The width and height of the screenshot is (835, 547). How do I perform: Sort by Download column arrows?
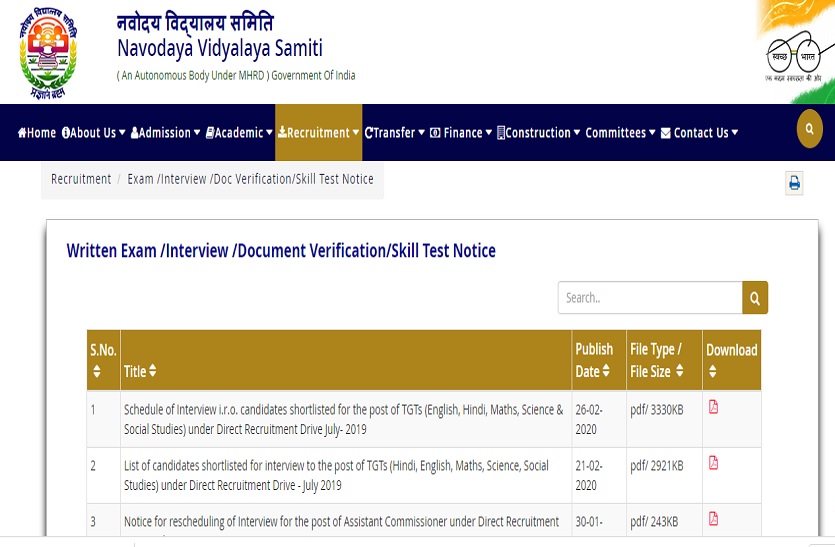coord(713,371)
